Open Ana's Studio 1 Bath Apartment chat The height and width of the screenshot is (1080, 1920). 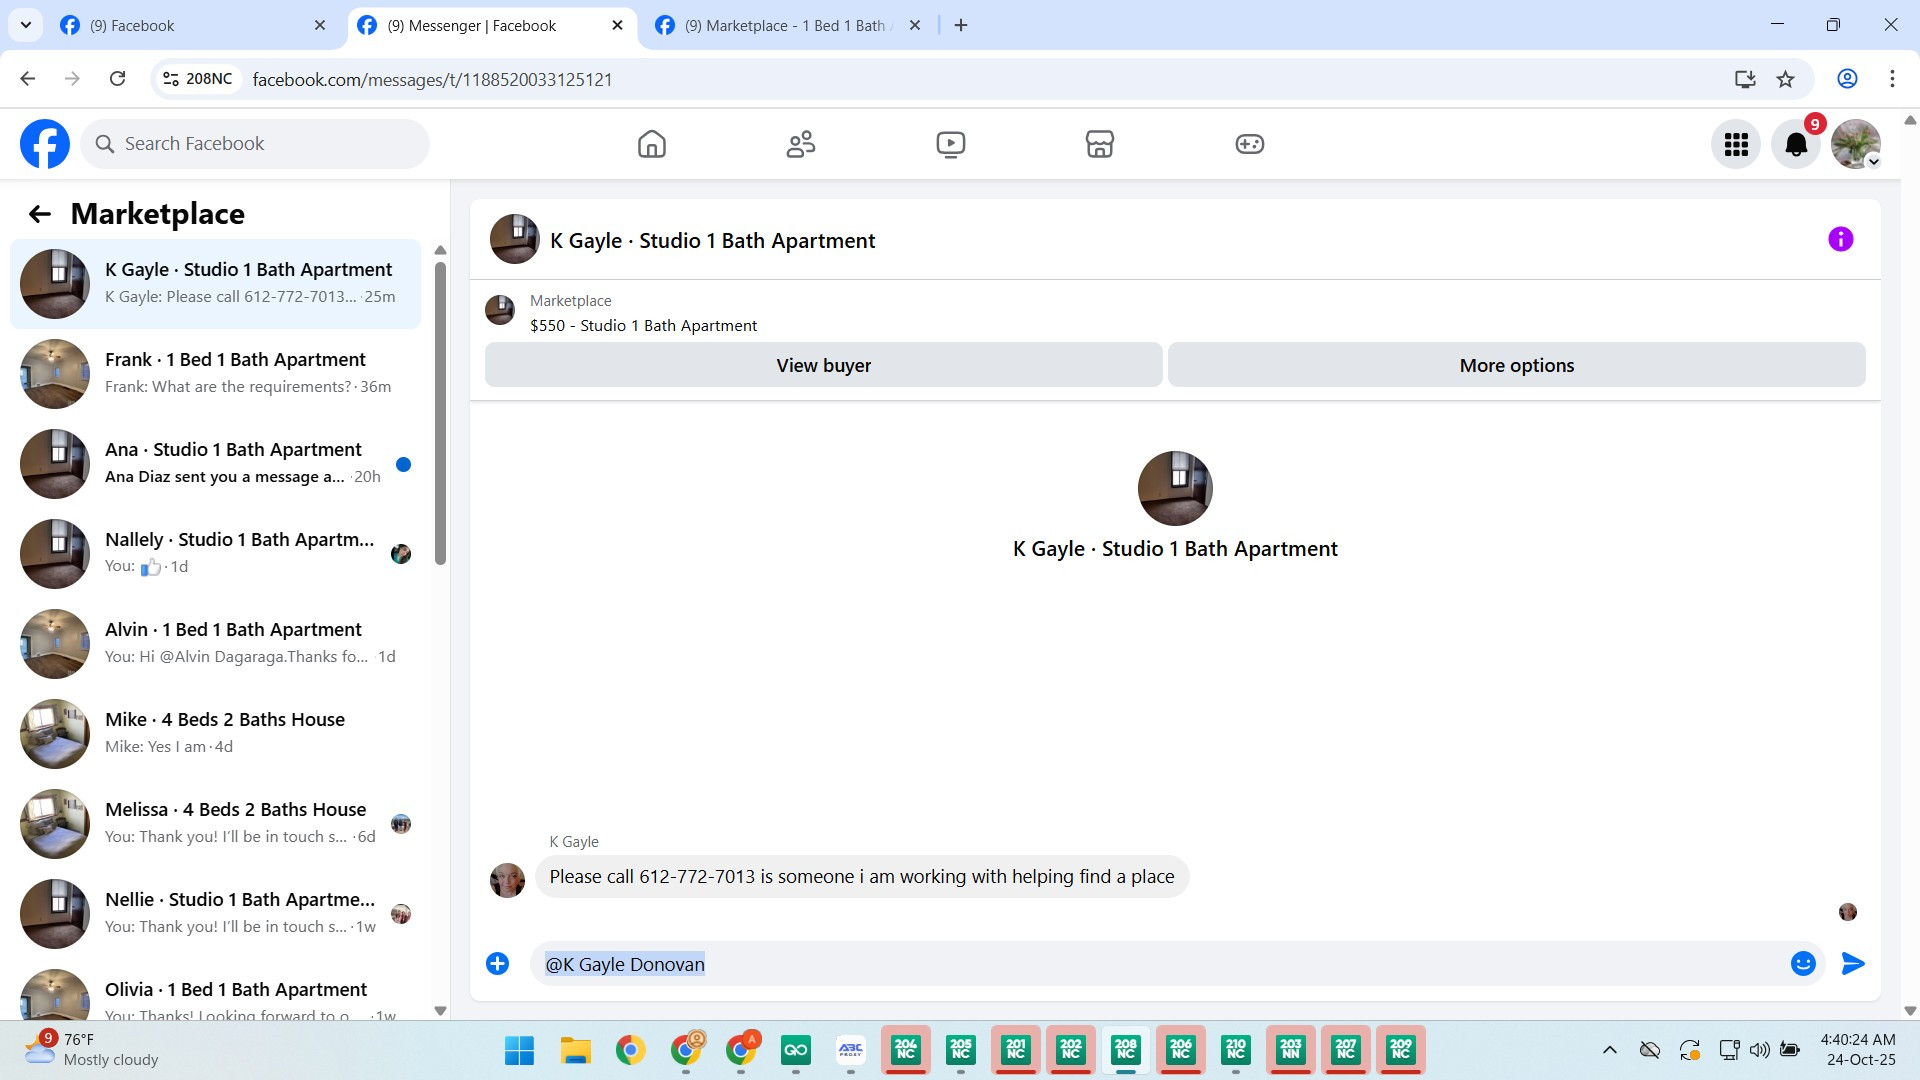(215, 464)
